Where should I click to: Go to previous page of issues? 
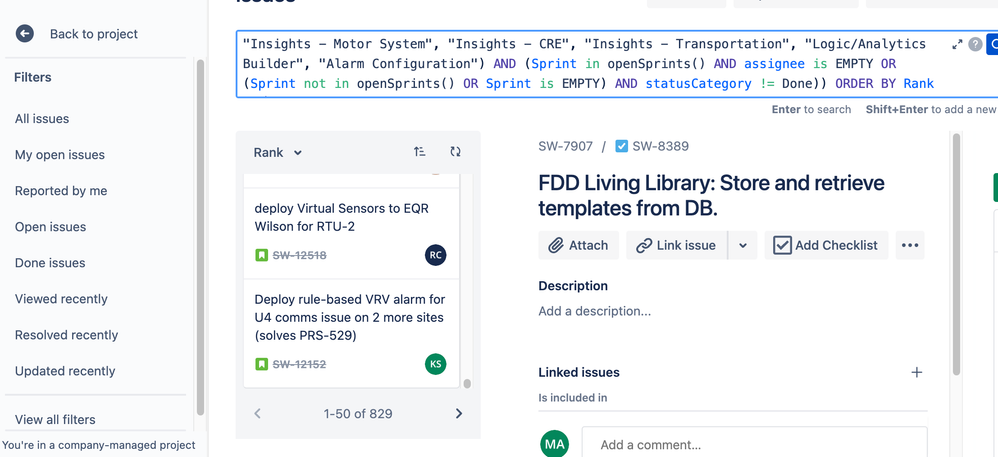click(x=257, y=414)
